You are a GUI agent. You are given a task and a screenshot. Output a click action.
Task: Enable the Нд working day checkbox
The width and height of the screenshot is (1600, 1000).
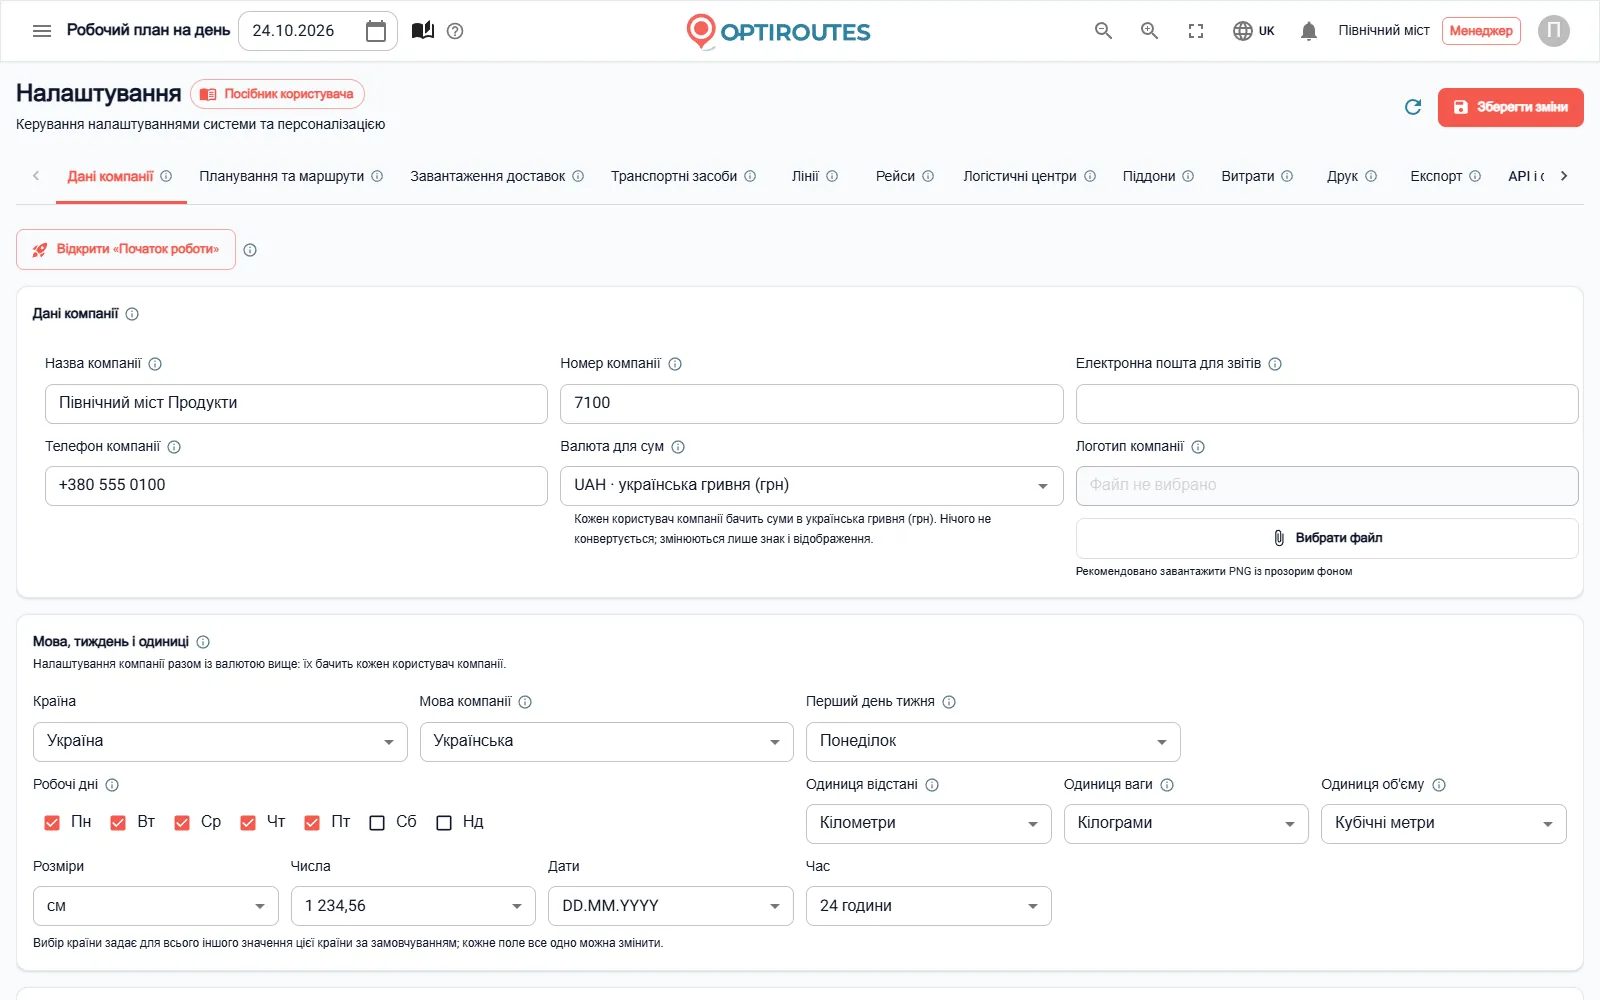(x=444, y=823)
